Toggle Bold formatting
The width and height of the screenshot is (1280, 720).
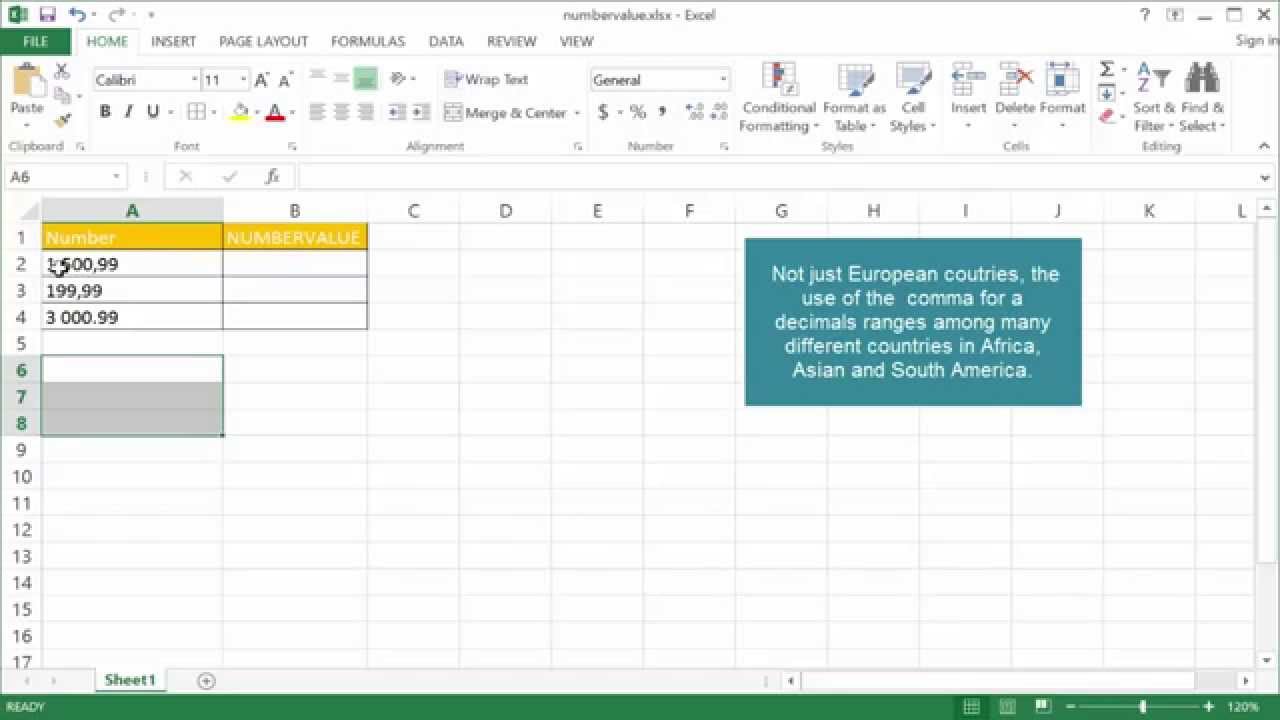[105, 112]
